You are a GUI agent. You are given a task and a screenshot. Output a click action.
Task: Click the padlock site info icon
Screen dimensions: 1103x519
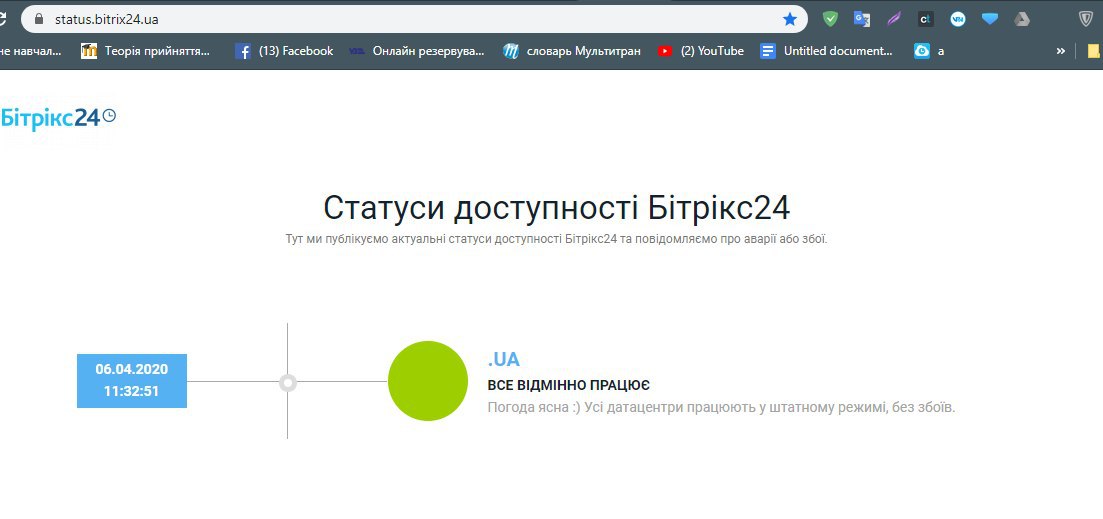click(39, 19)
